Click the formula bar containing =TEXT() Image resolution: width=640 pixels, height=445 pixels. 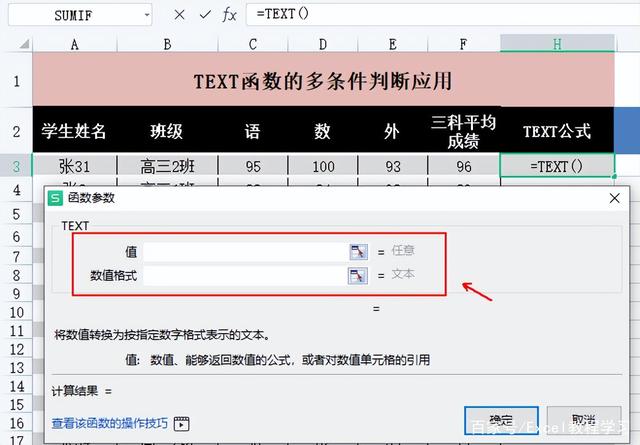coord(442,15)
